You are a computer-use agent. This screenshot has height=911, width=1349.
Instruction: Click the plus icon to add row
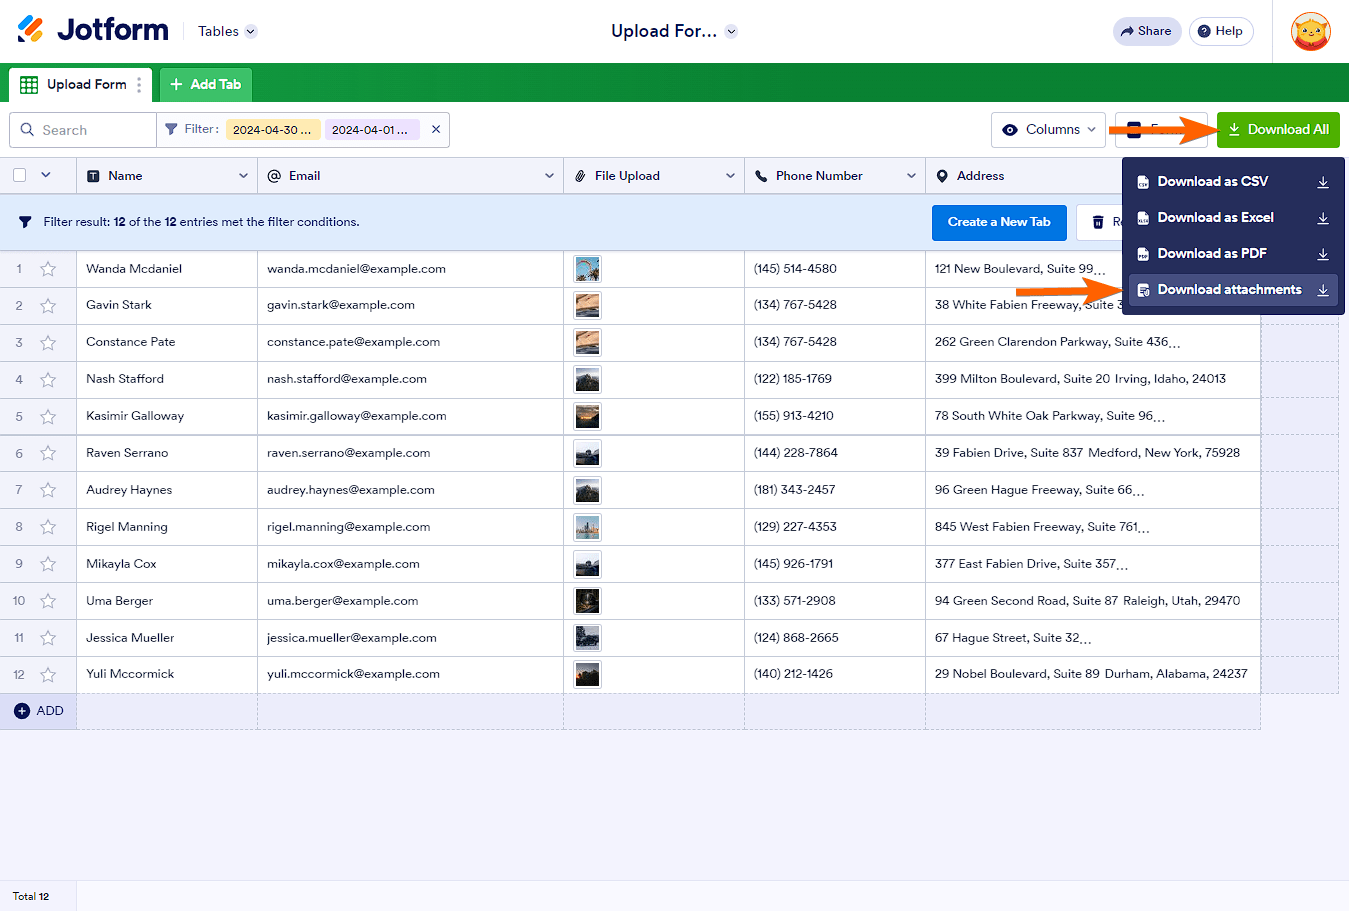coord(22,711)
